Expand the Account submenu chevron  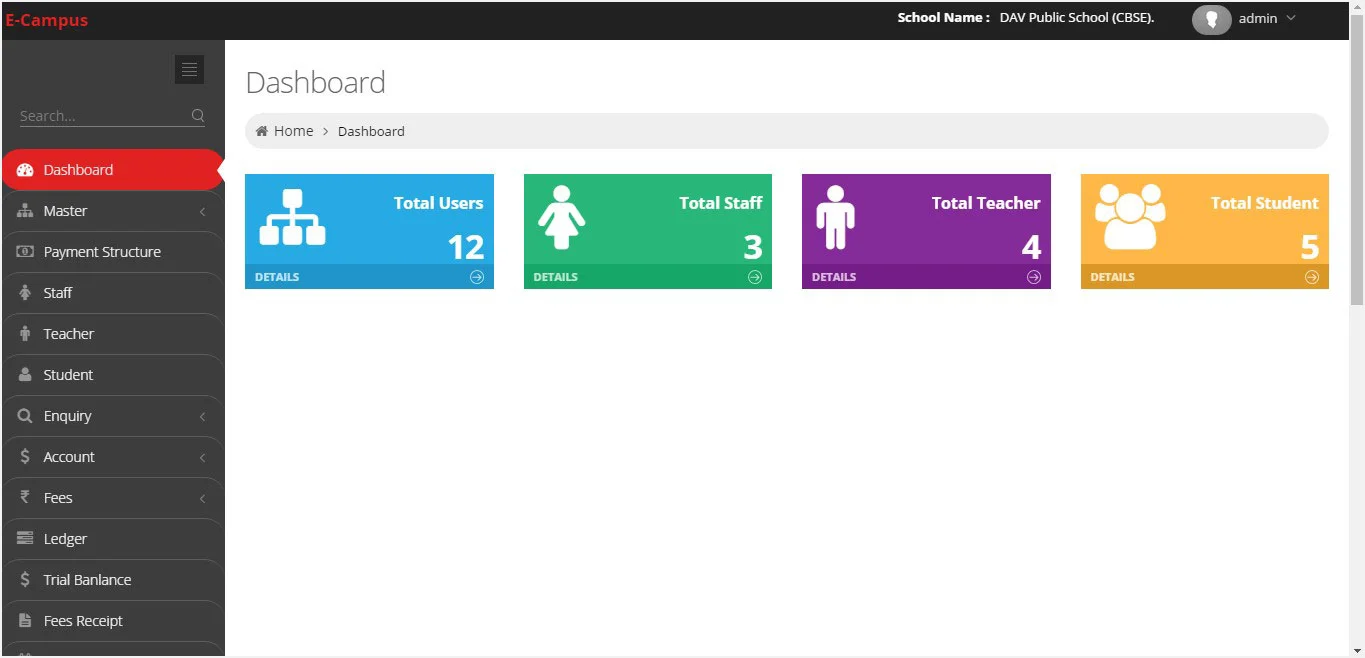[x=203, y=458]
